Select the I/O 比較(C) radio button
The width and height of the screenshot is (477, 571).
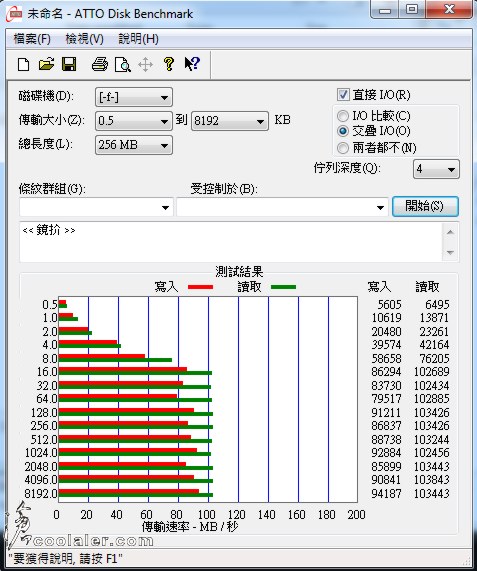343,116
